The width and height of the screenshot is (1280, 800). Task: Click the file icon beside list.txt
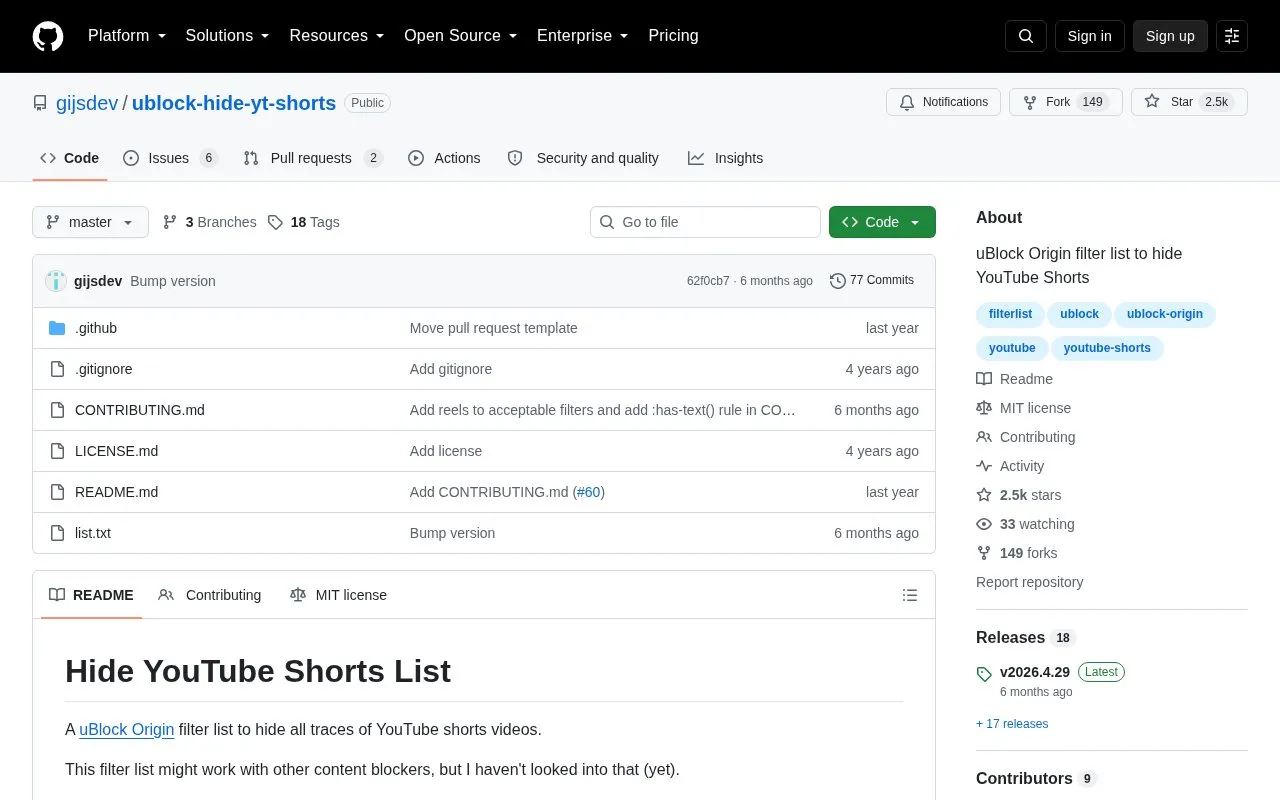pyautogui.click(x=57, y=533)
